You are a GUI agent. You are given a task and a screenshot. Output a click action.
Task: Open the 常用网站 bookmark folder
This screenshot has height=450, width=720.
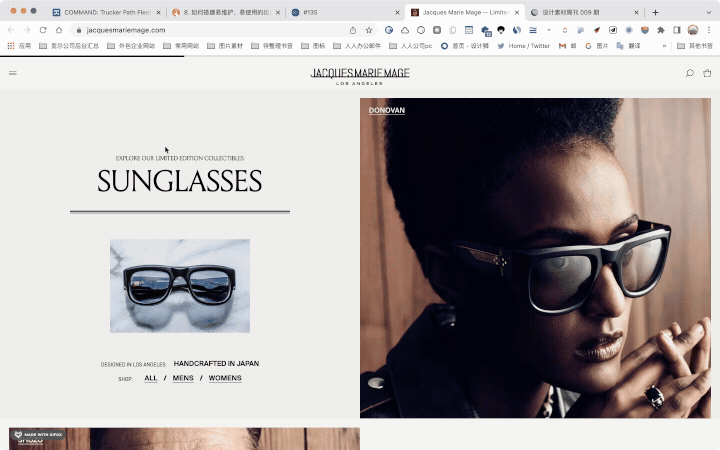click(x=181, y=46)
